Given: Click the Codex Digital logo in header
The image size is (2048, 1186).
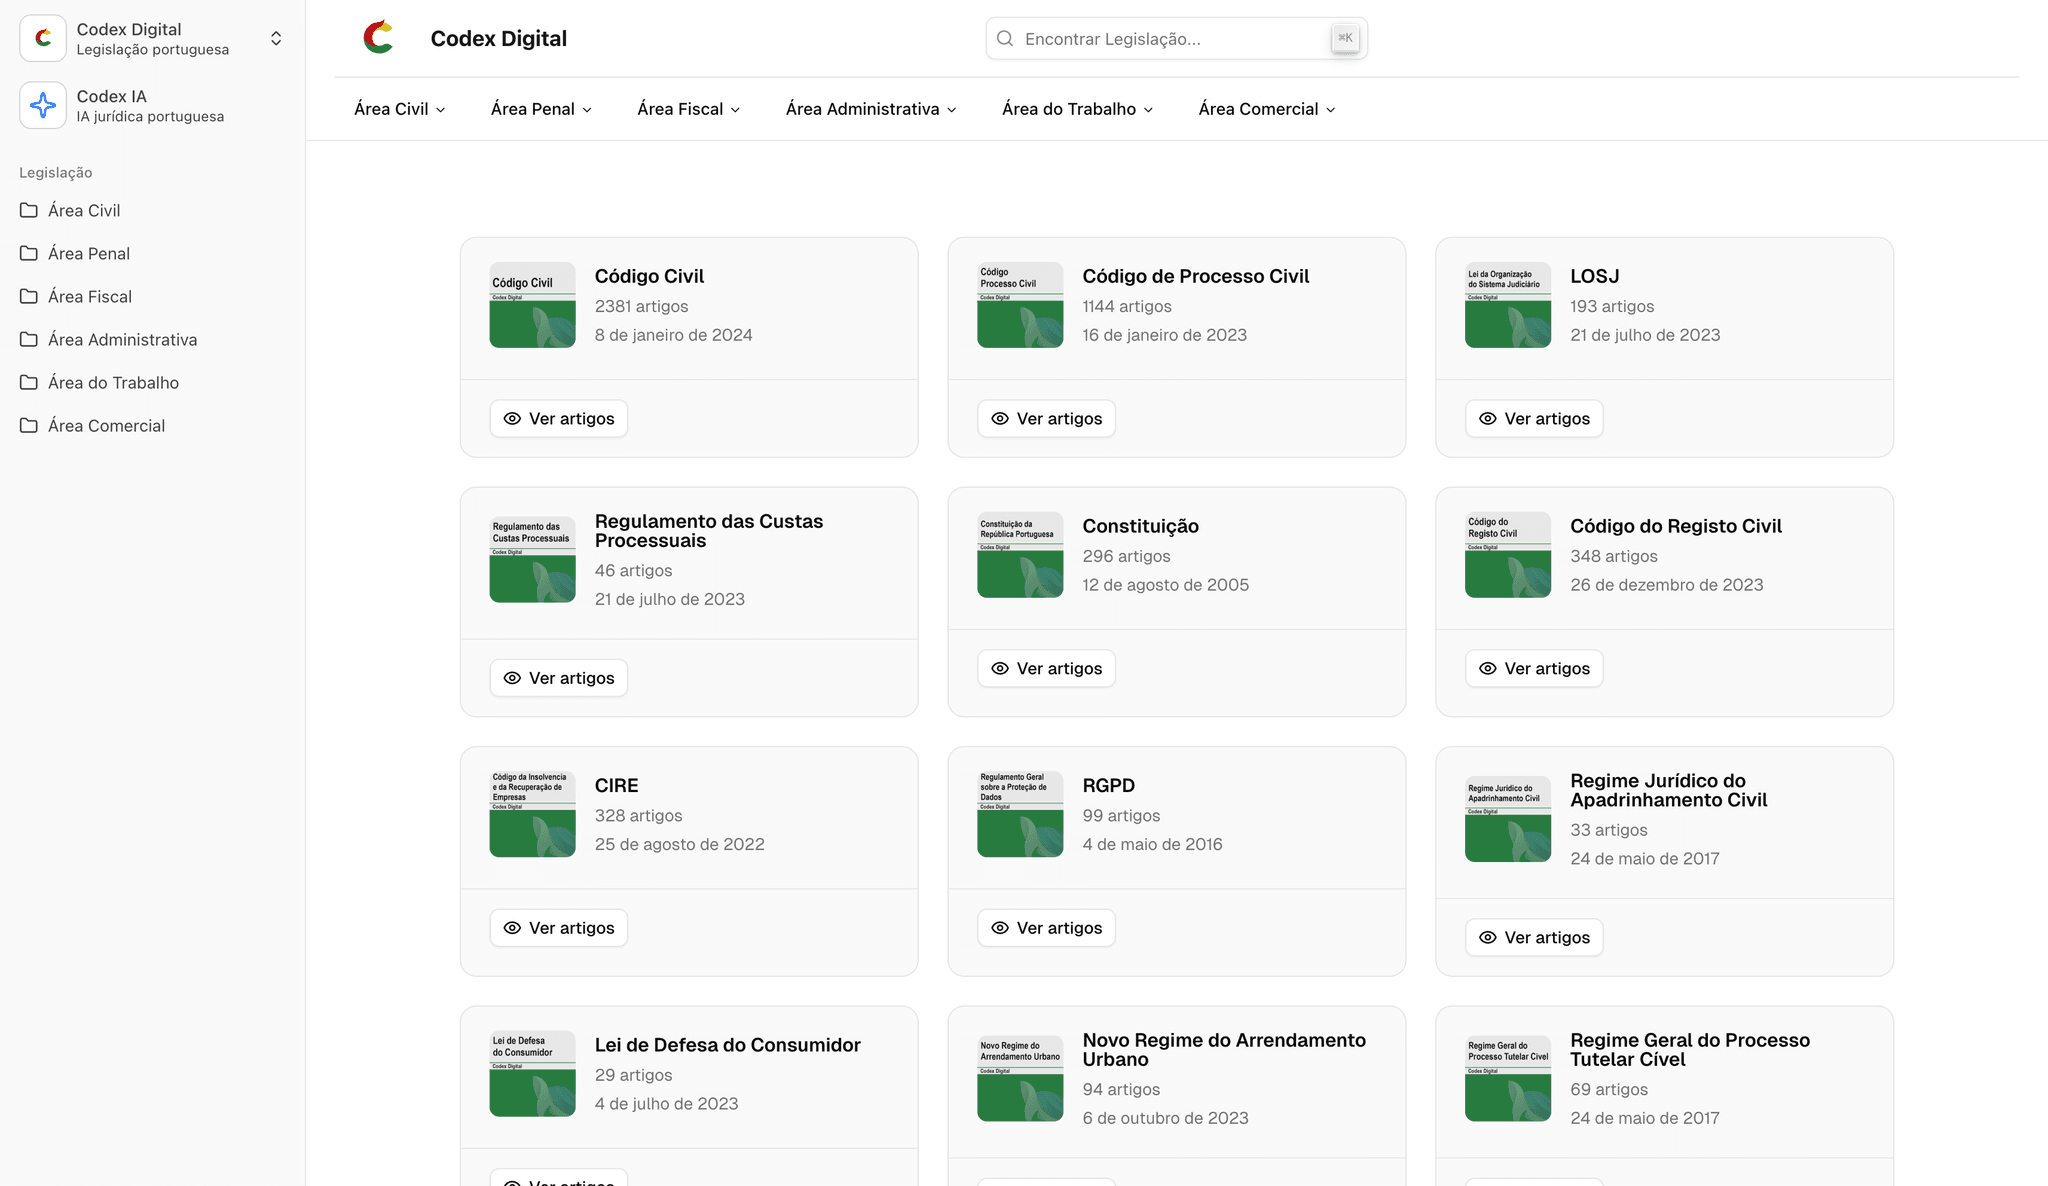Looking at the screenshot, I should point(378,38).
